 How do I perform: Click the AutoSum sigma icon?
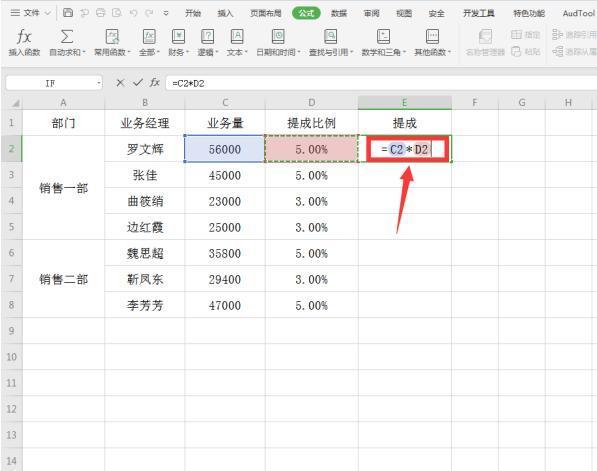tap(67, 37)
